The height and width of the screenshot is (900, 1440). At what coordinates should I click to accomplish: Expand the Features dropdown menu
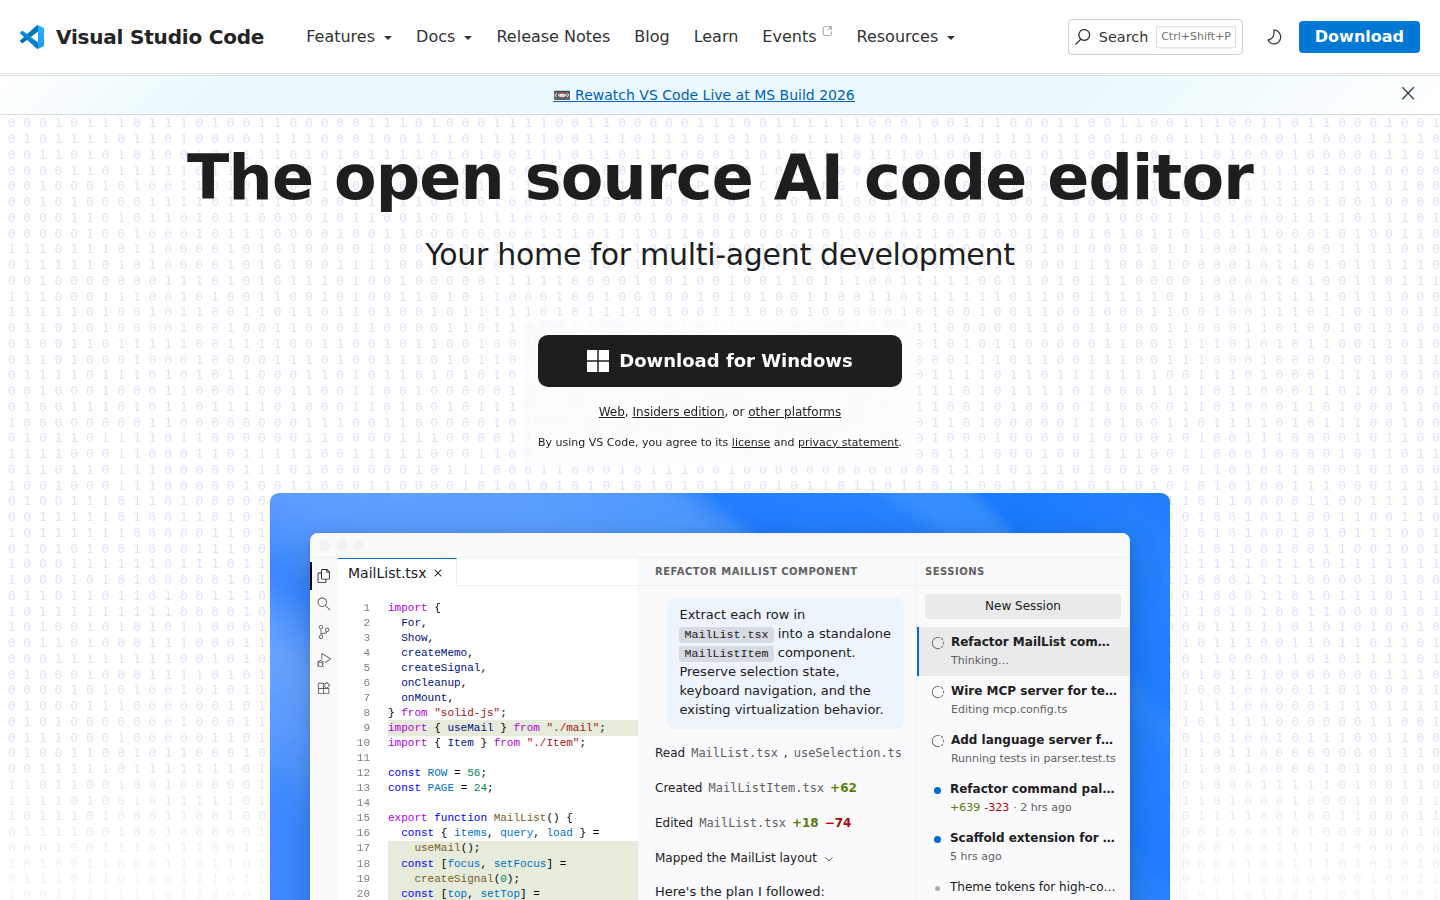coord(349,37)
